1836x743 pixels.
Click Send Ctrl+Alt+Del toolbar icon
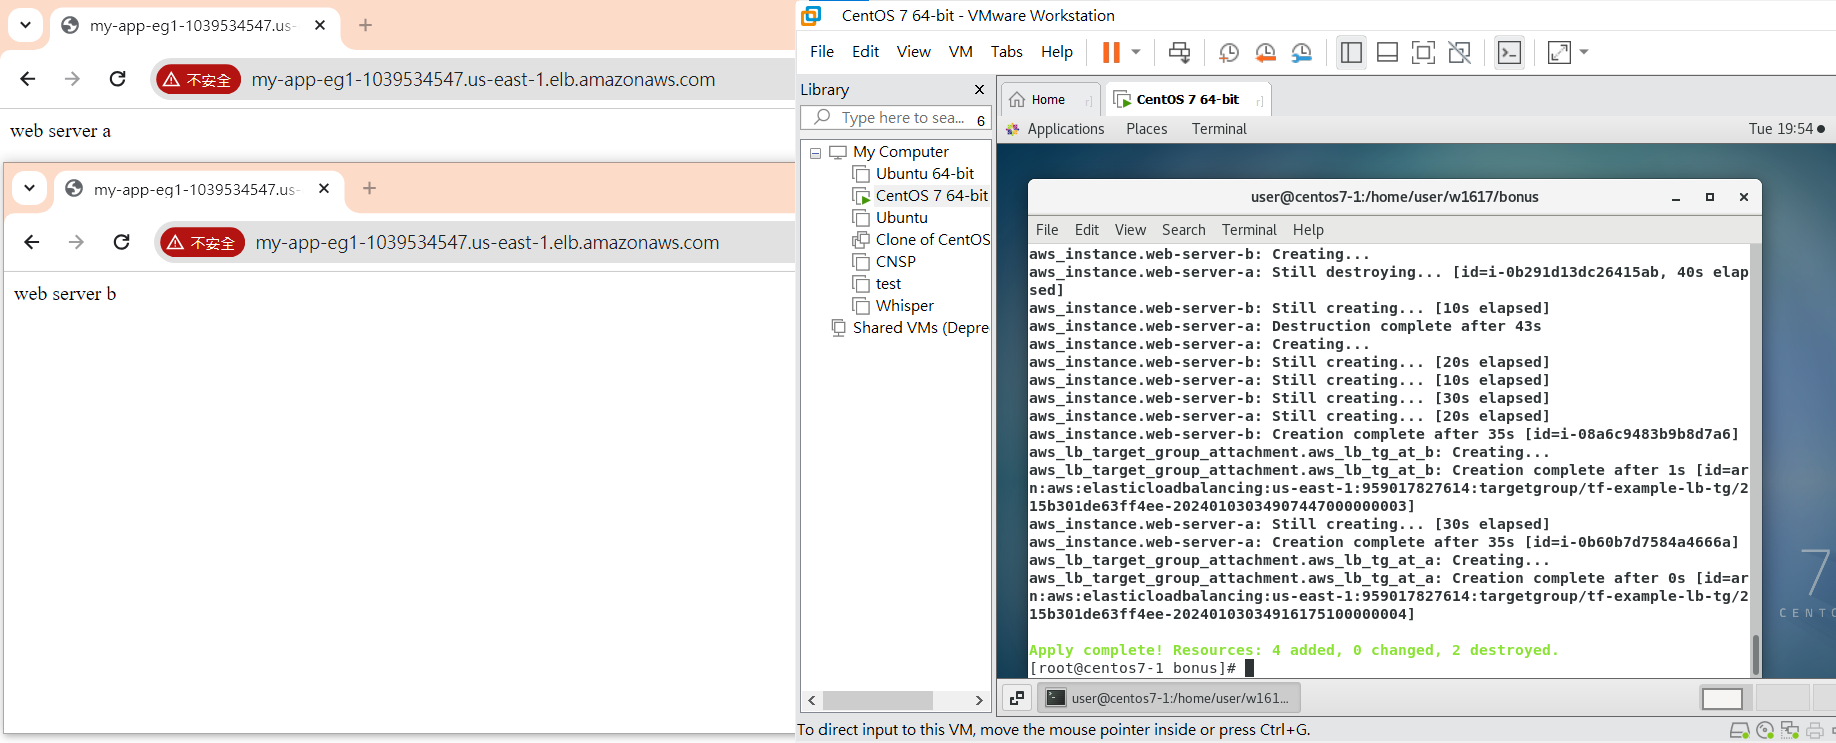[x=1180, y=52]
